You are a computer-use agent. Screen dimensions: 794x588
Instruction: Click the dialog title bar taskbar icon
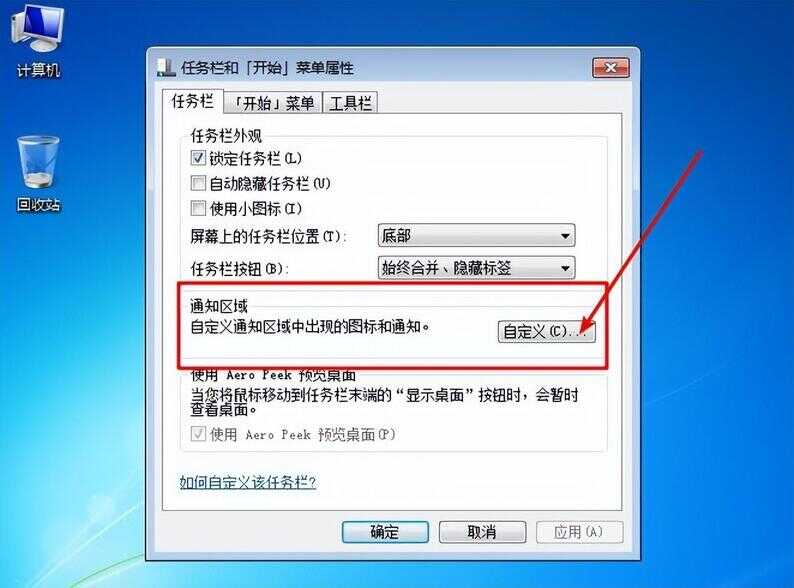click(166, 68)
